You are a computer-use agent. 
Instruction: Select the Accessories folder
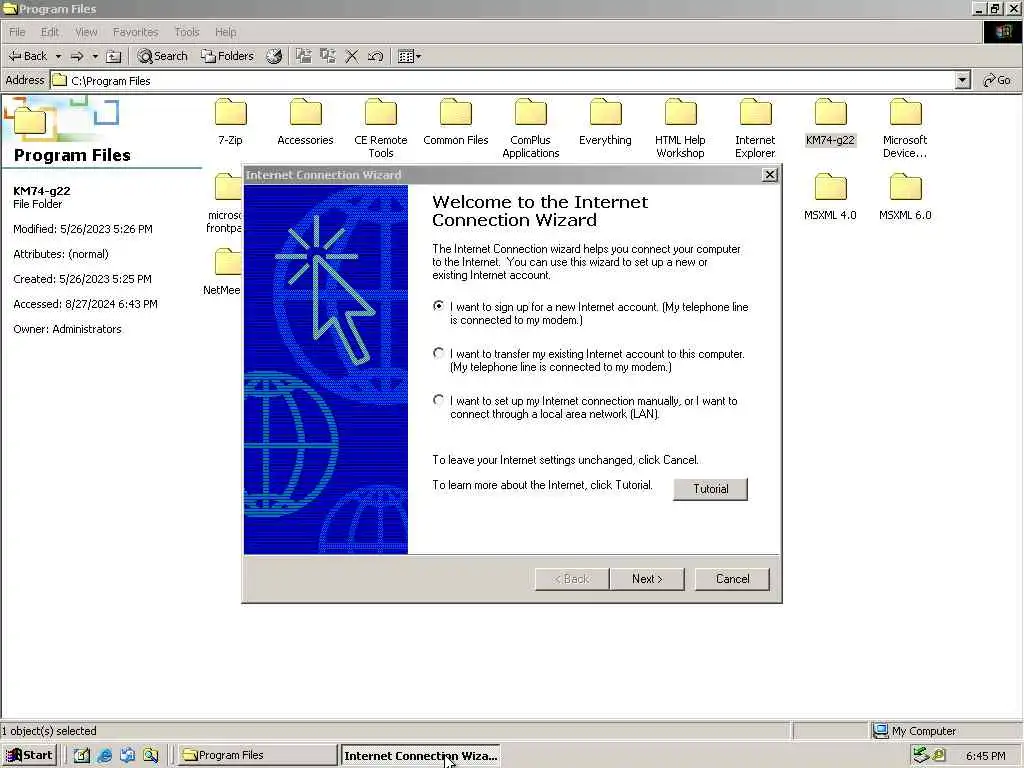tap(305, 121)
